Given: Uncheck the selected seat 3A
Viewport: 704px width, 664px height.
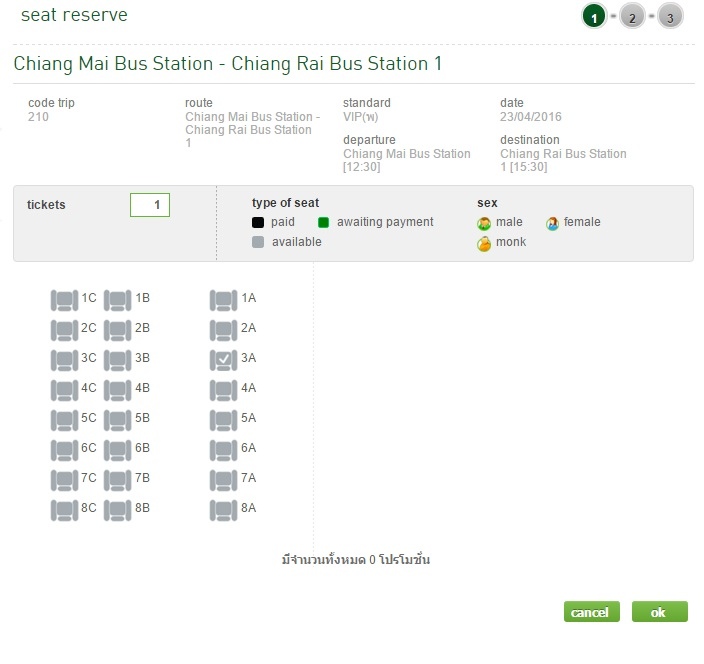Looking at the screenshot, I should (223, 359).
